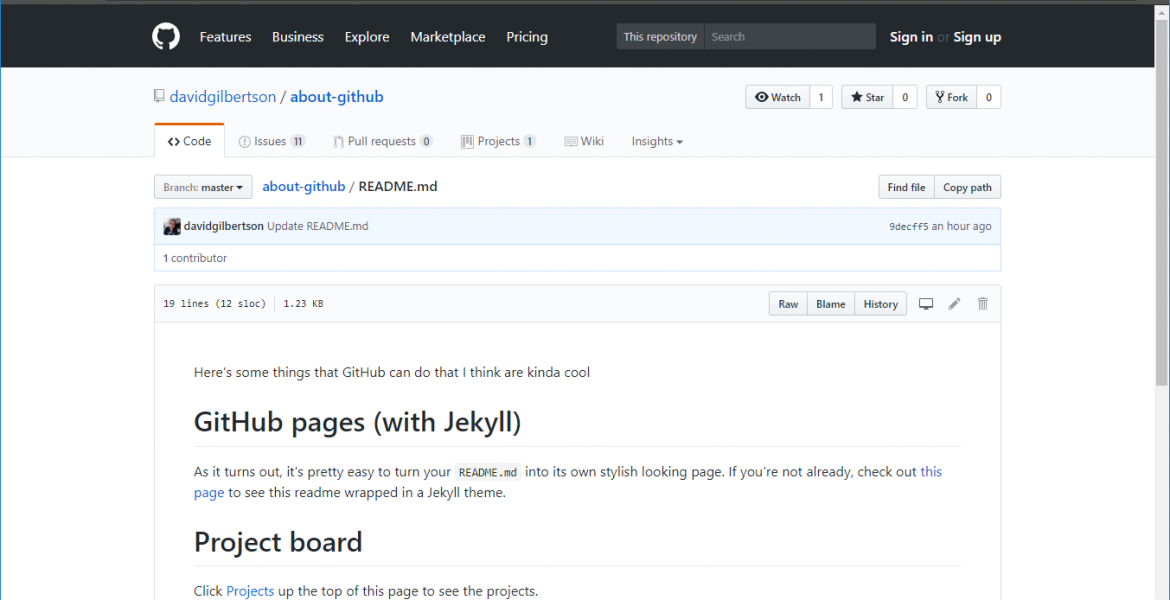This screenshot has width=1170, height=600.
Task: Open the Business page
Action: coord(298,37)
